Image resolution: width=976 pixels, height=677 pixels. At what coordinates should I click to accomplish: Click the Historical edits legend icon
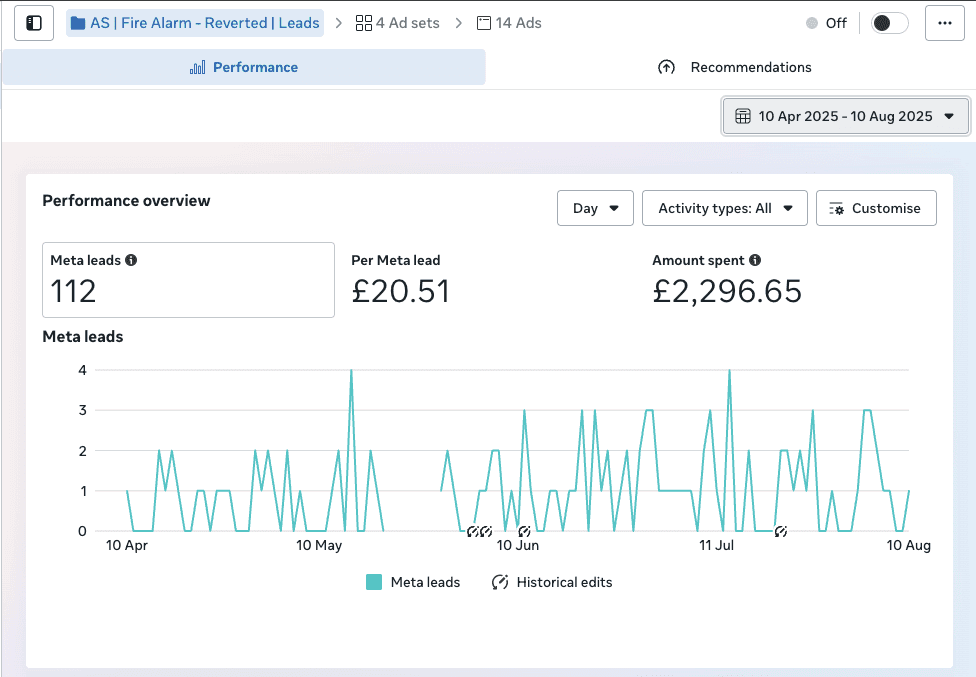pos(500,582)
